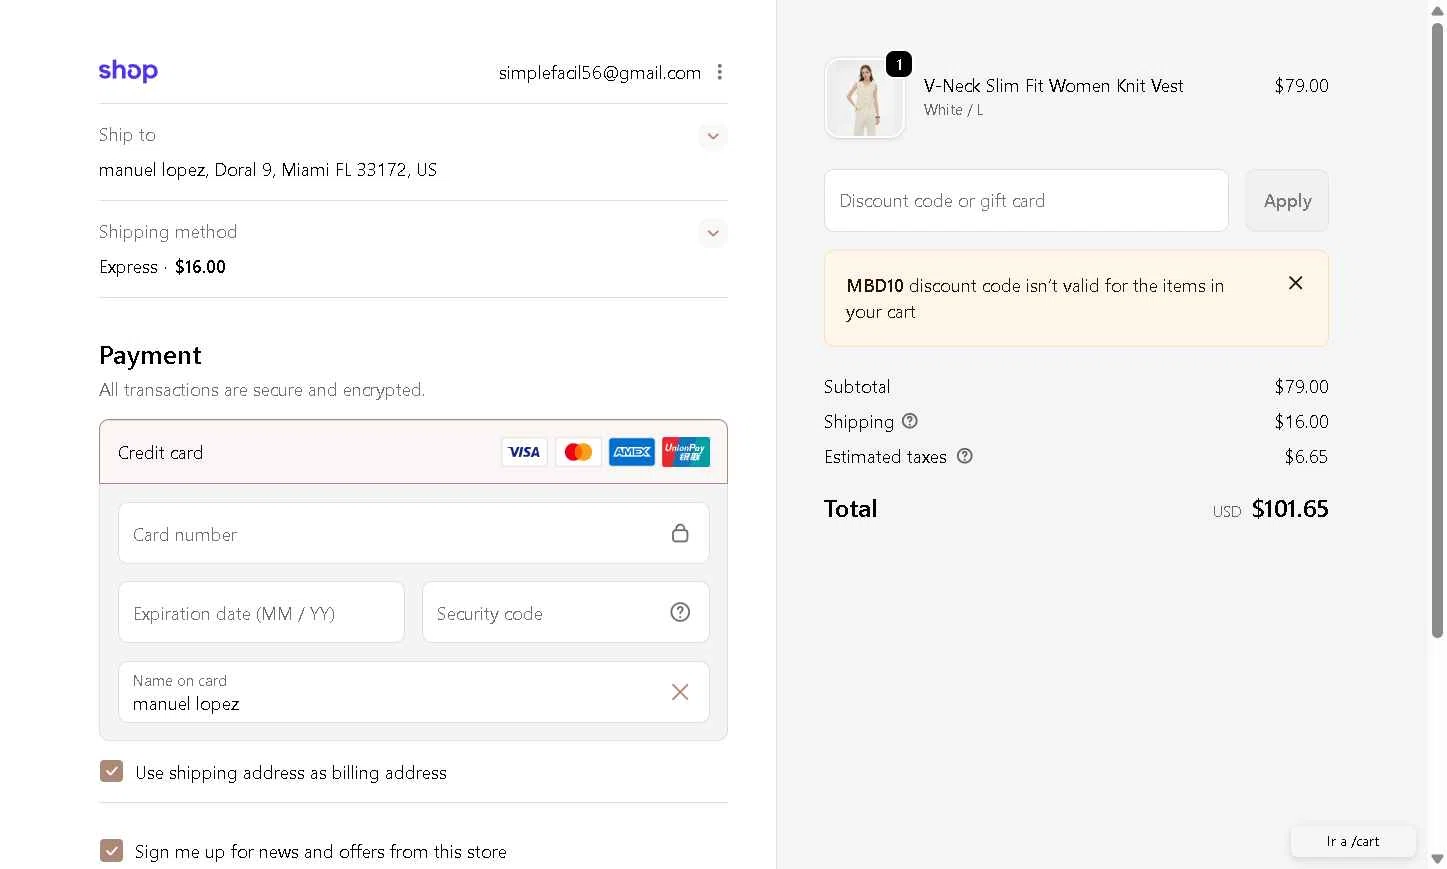Select the Credit card payment option
1447x869 pixels.
point(413,452)
